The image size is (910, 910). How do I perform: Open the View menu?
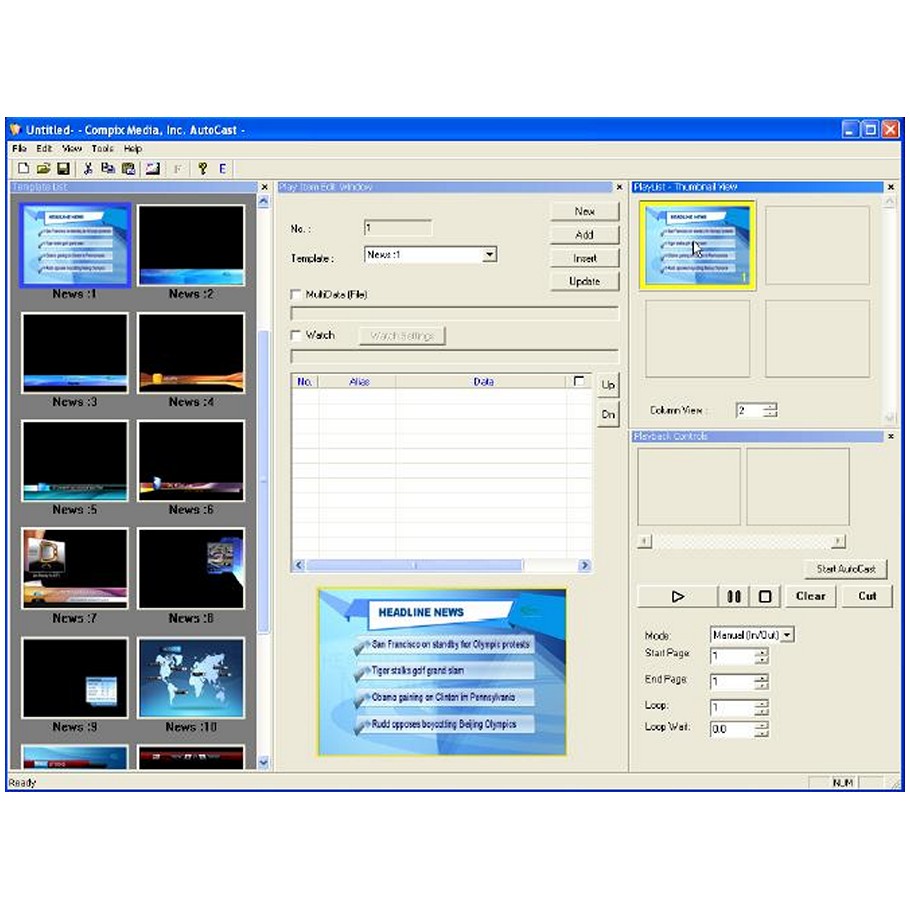pos(72,149)
